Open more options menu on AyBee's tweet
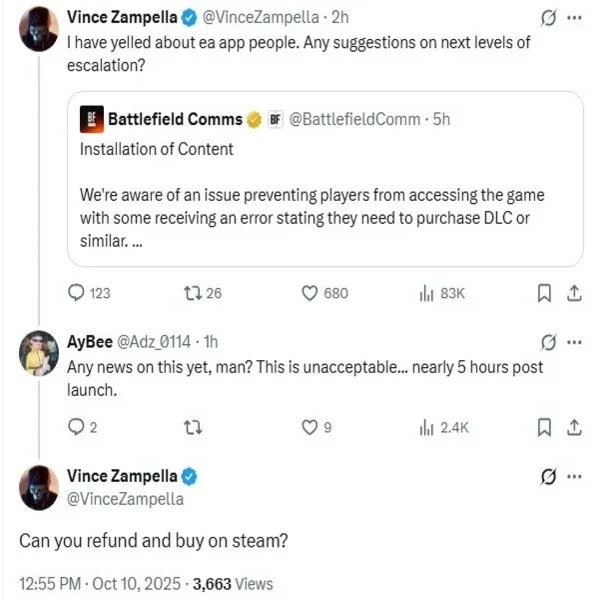Screen dimensions: 600x600 [573, 341]
